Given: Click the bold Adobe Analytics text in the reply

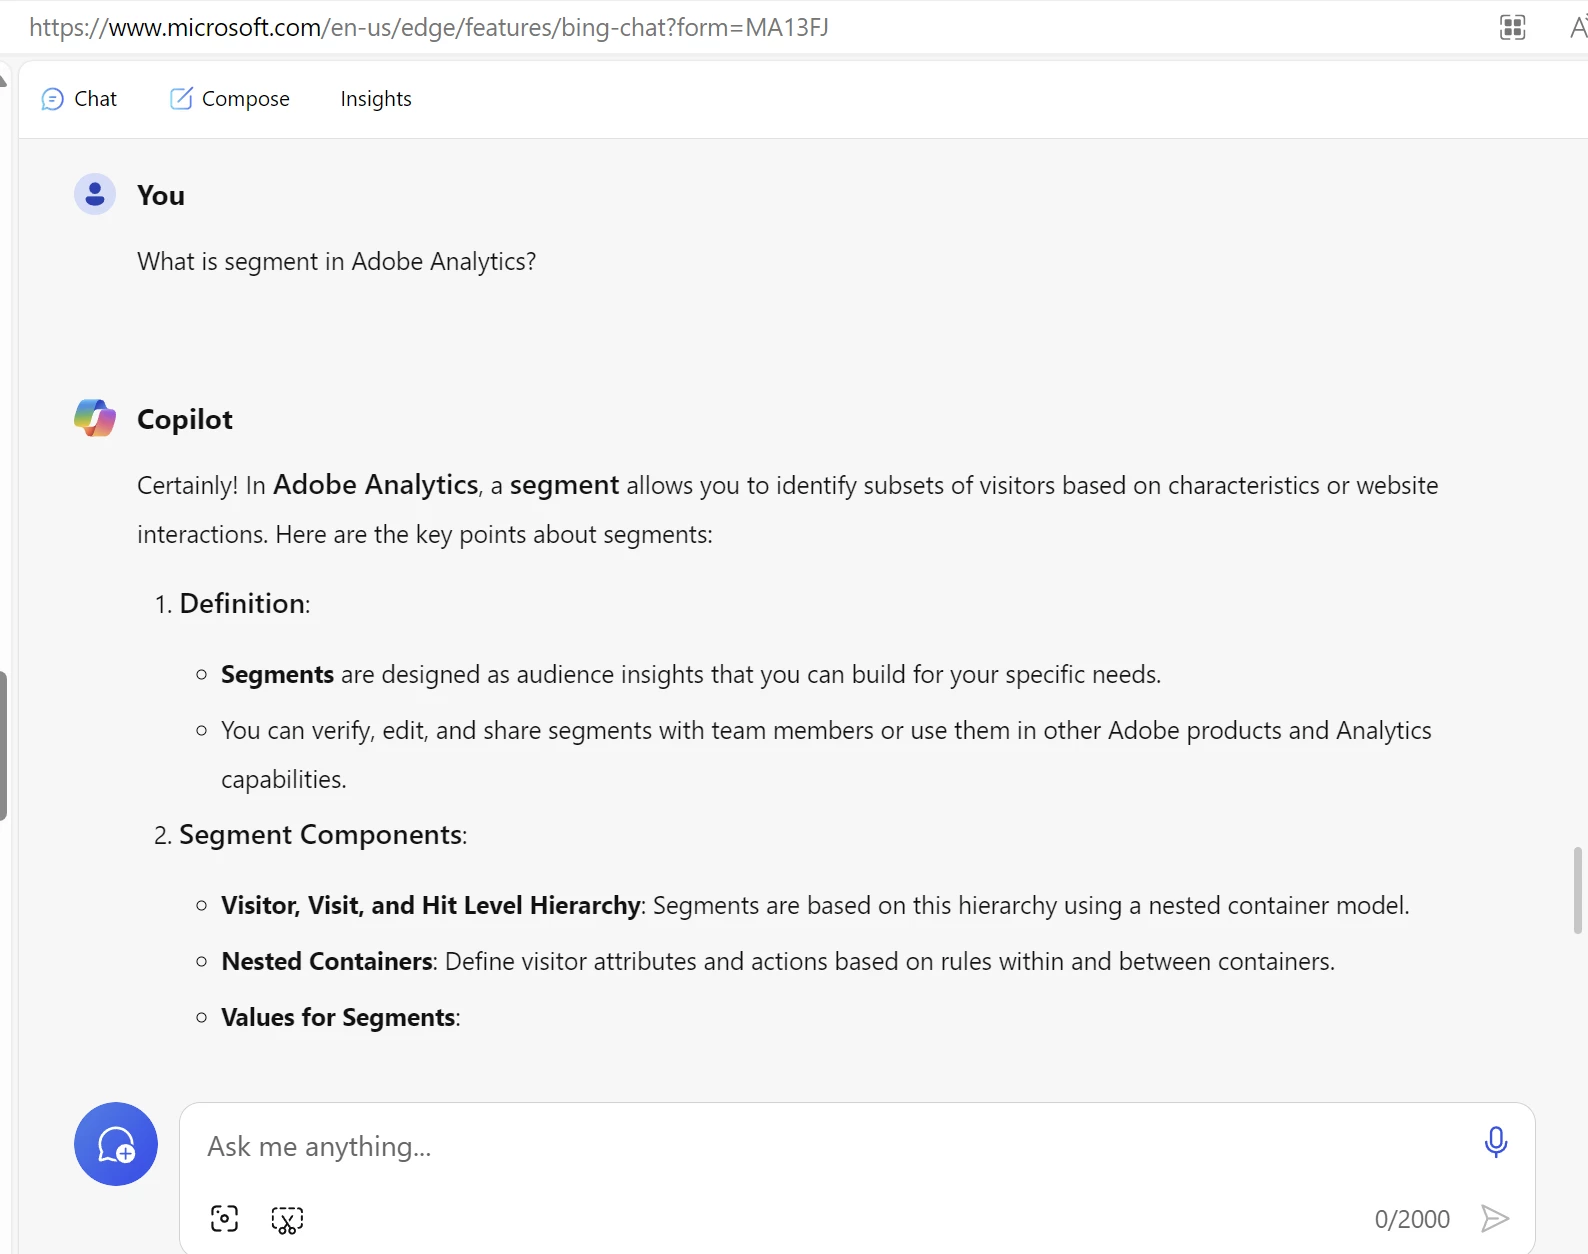Looking at the screenshot, I should pyautogui.click(x=375, y=485).
